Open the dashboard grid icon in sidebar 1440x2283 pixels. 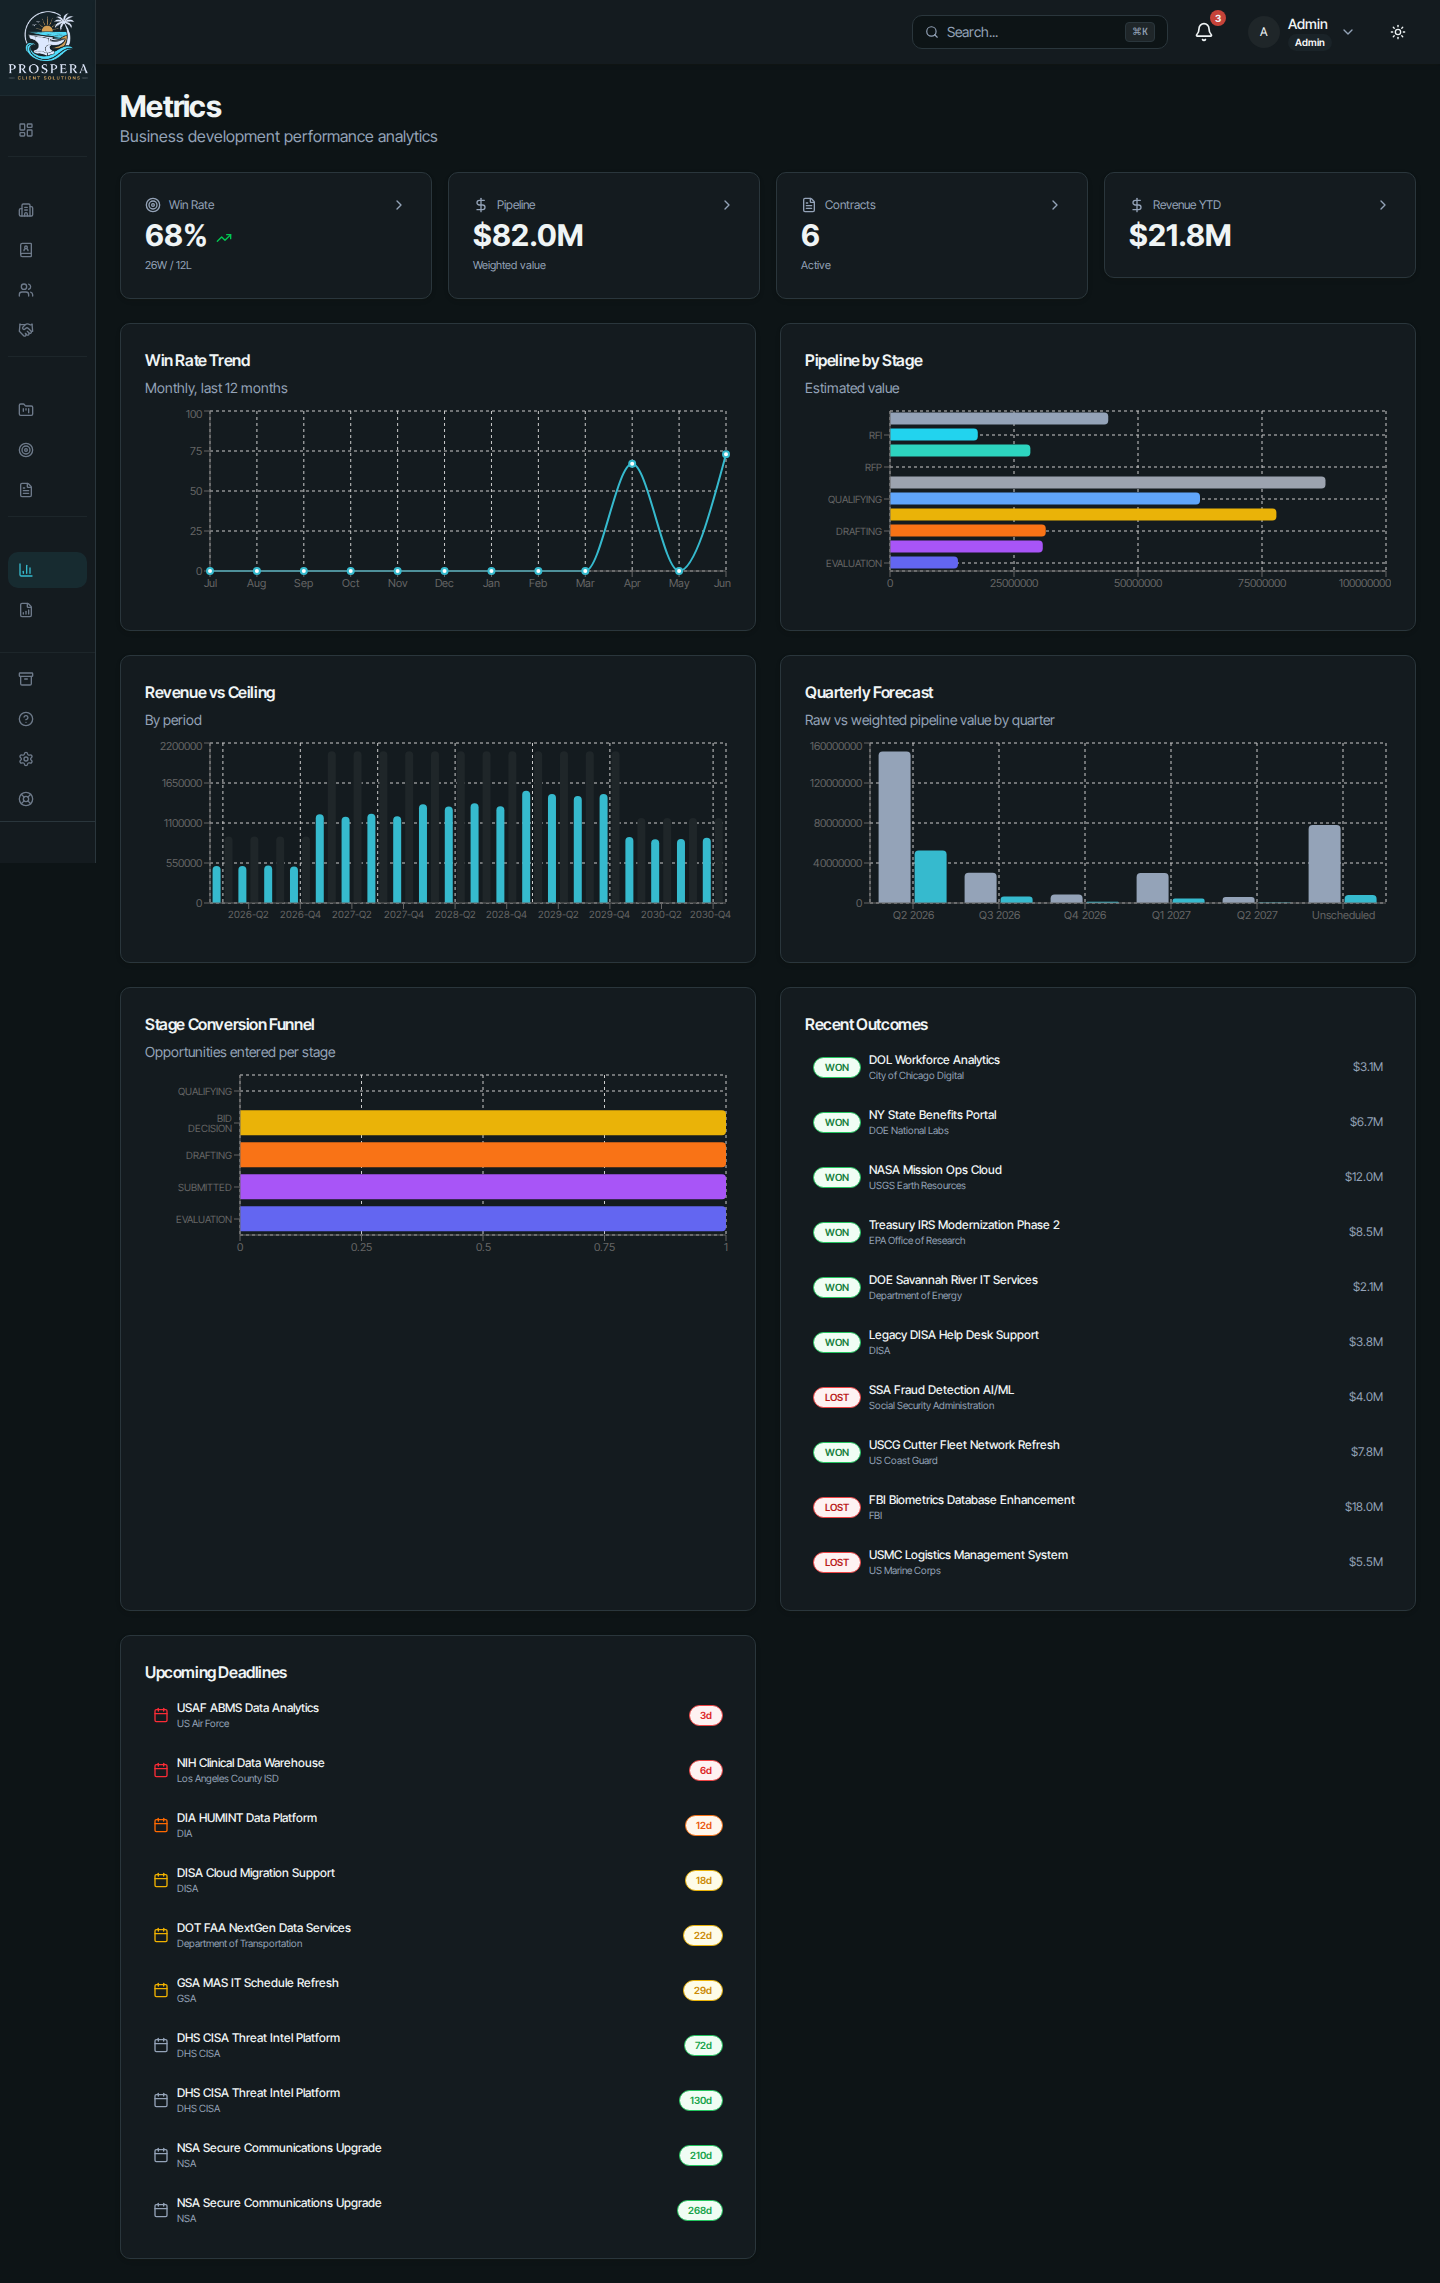[26, 130]
